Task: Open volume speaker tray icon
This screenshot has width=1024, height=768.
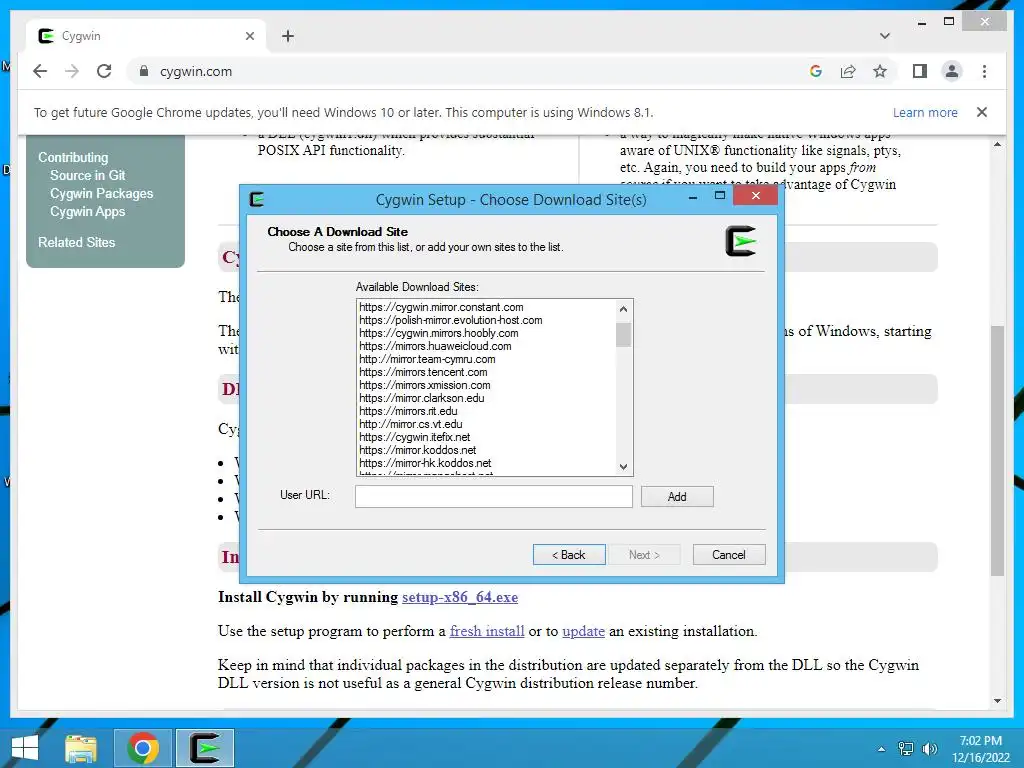Action: [929, 749]
